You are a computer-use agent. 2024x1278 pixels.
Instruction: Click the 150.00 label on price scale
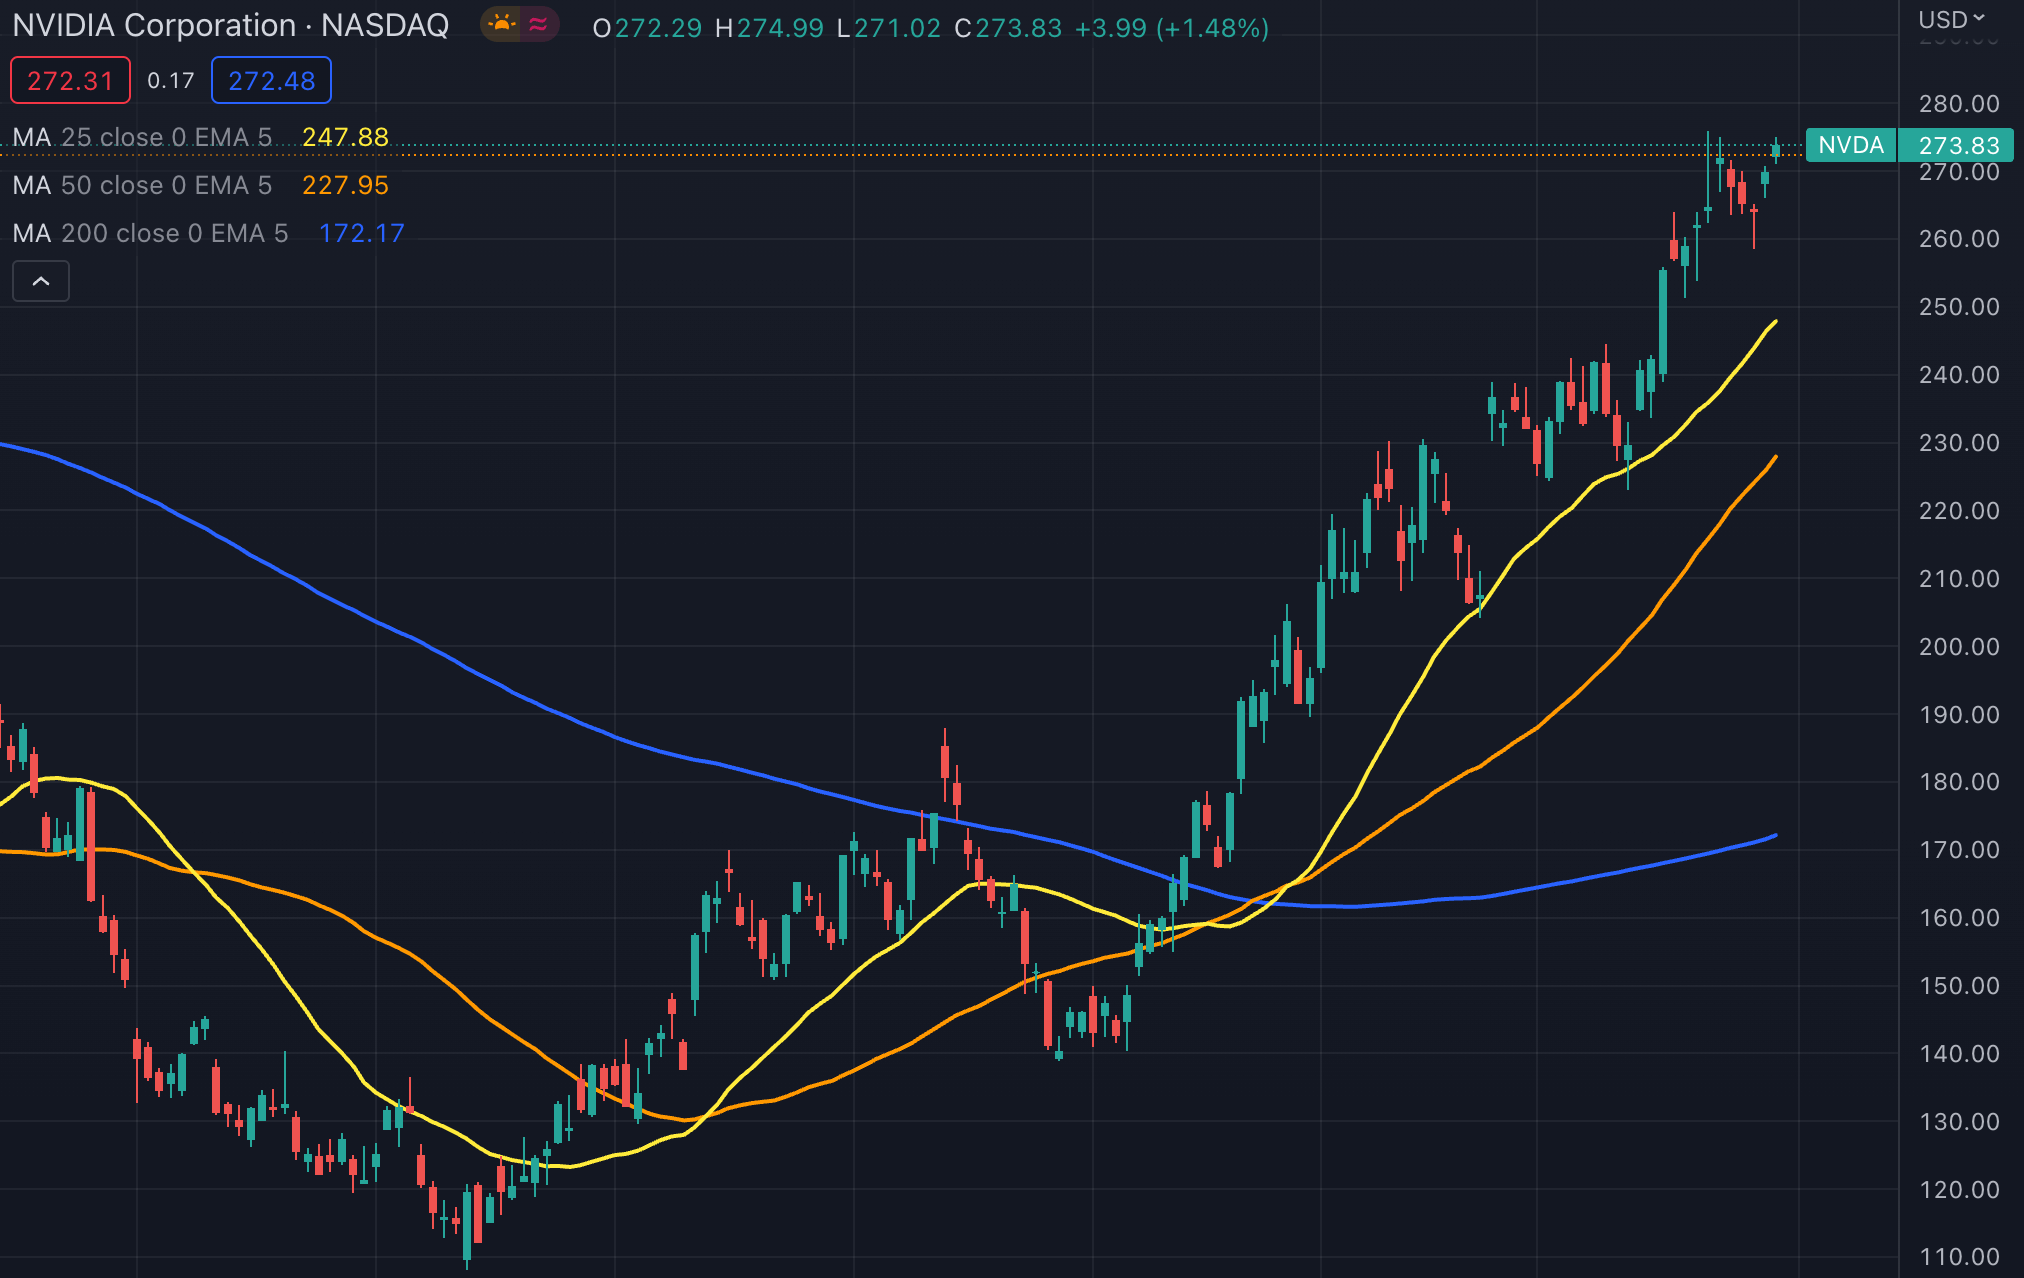pyautogui.click(x=1958, y=985)
